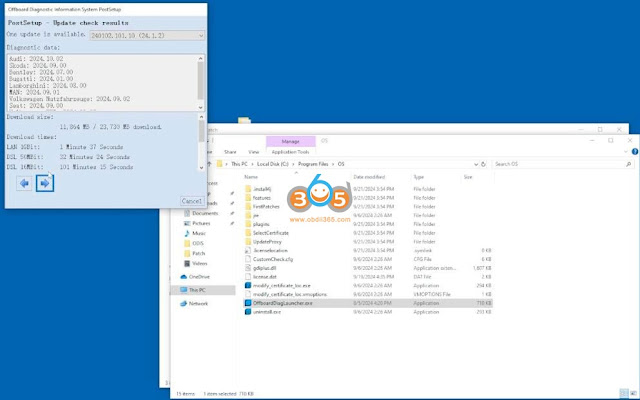Select the SelectCertificate folder icon
Image resolution: width=640 pixels, height=400 pixels.
pyautogui.click(x=248, y=233)
